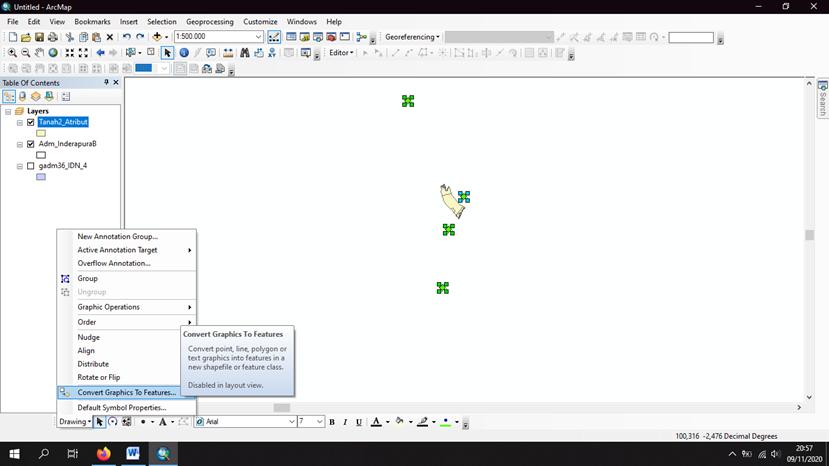Viewport: 829px width, 466px height.
Task: Select the Zoom In tool
Action: 12,53
